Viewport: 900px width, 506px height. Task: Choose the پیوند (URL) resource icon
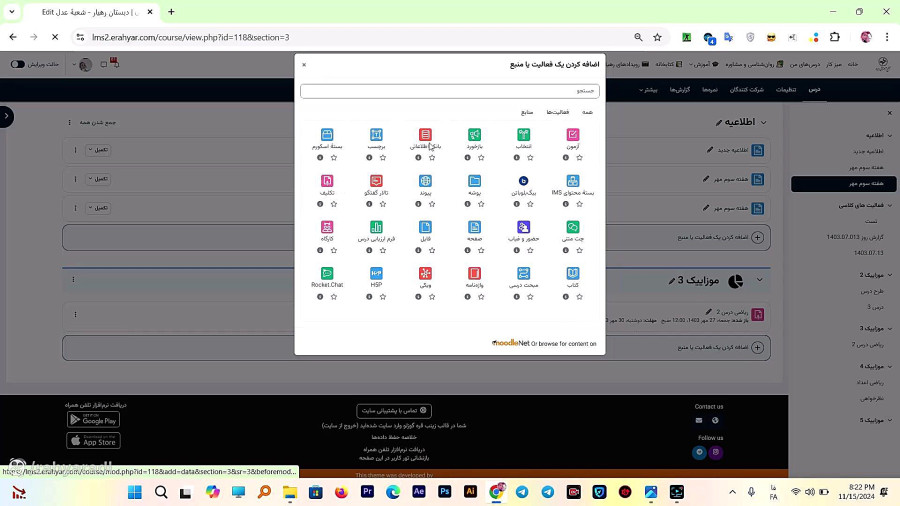coord(425,181)
